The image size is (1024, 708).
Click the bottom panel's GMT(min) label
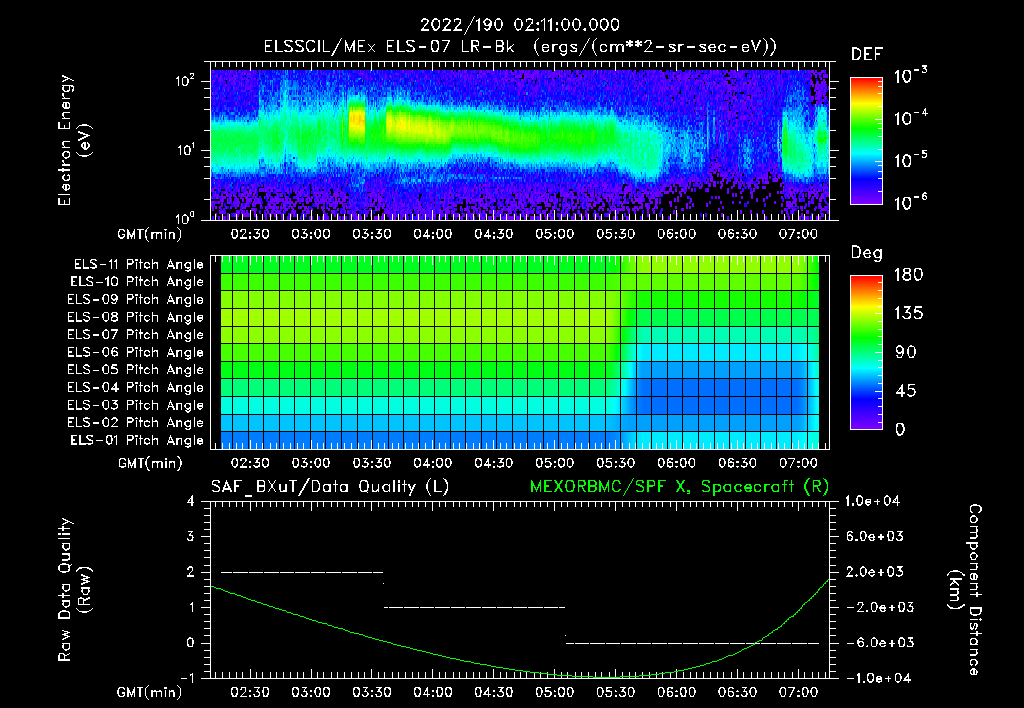[x=150, y=692]
